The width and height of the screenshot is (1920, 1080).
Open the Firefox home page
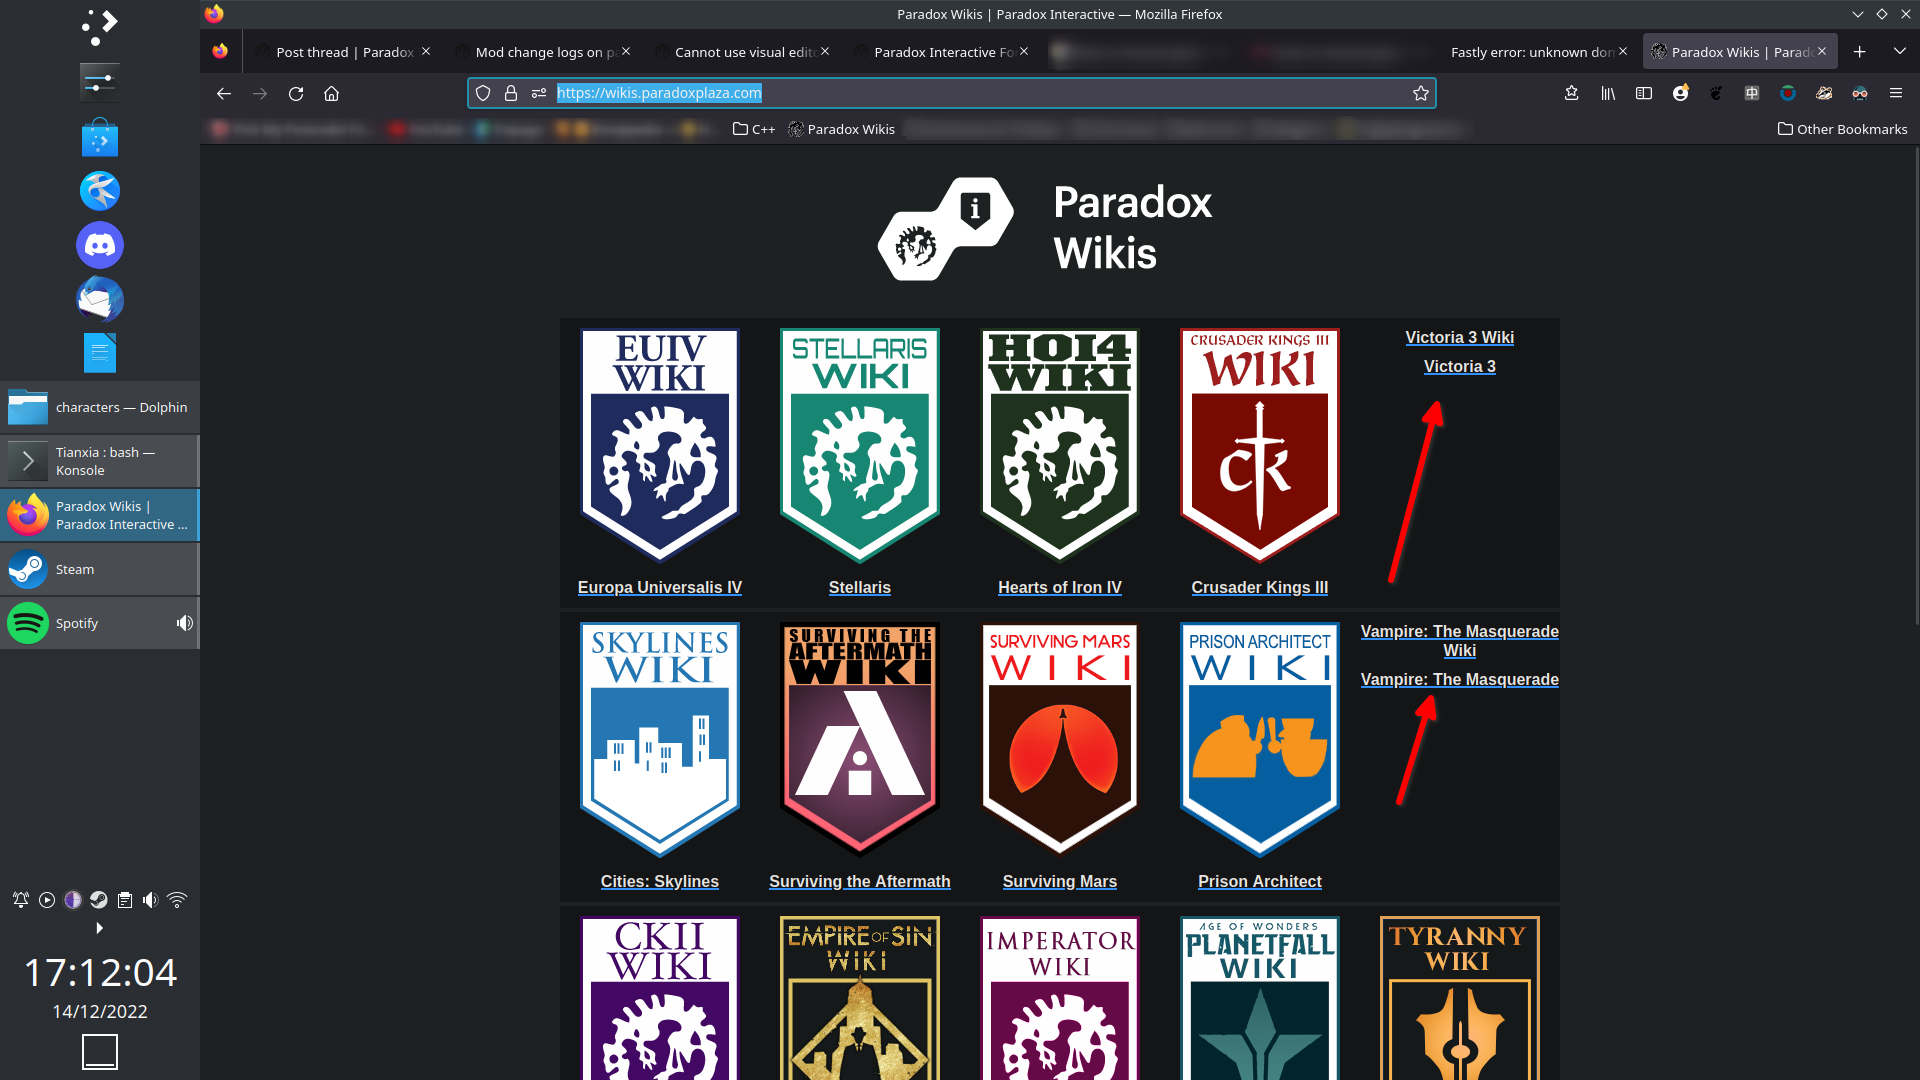[331, 93]
